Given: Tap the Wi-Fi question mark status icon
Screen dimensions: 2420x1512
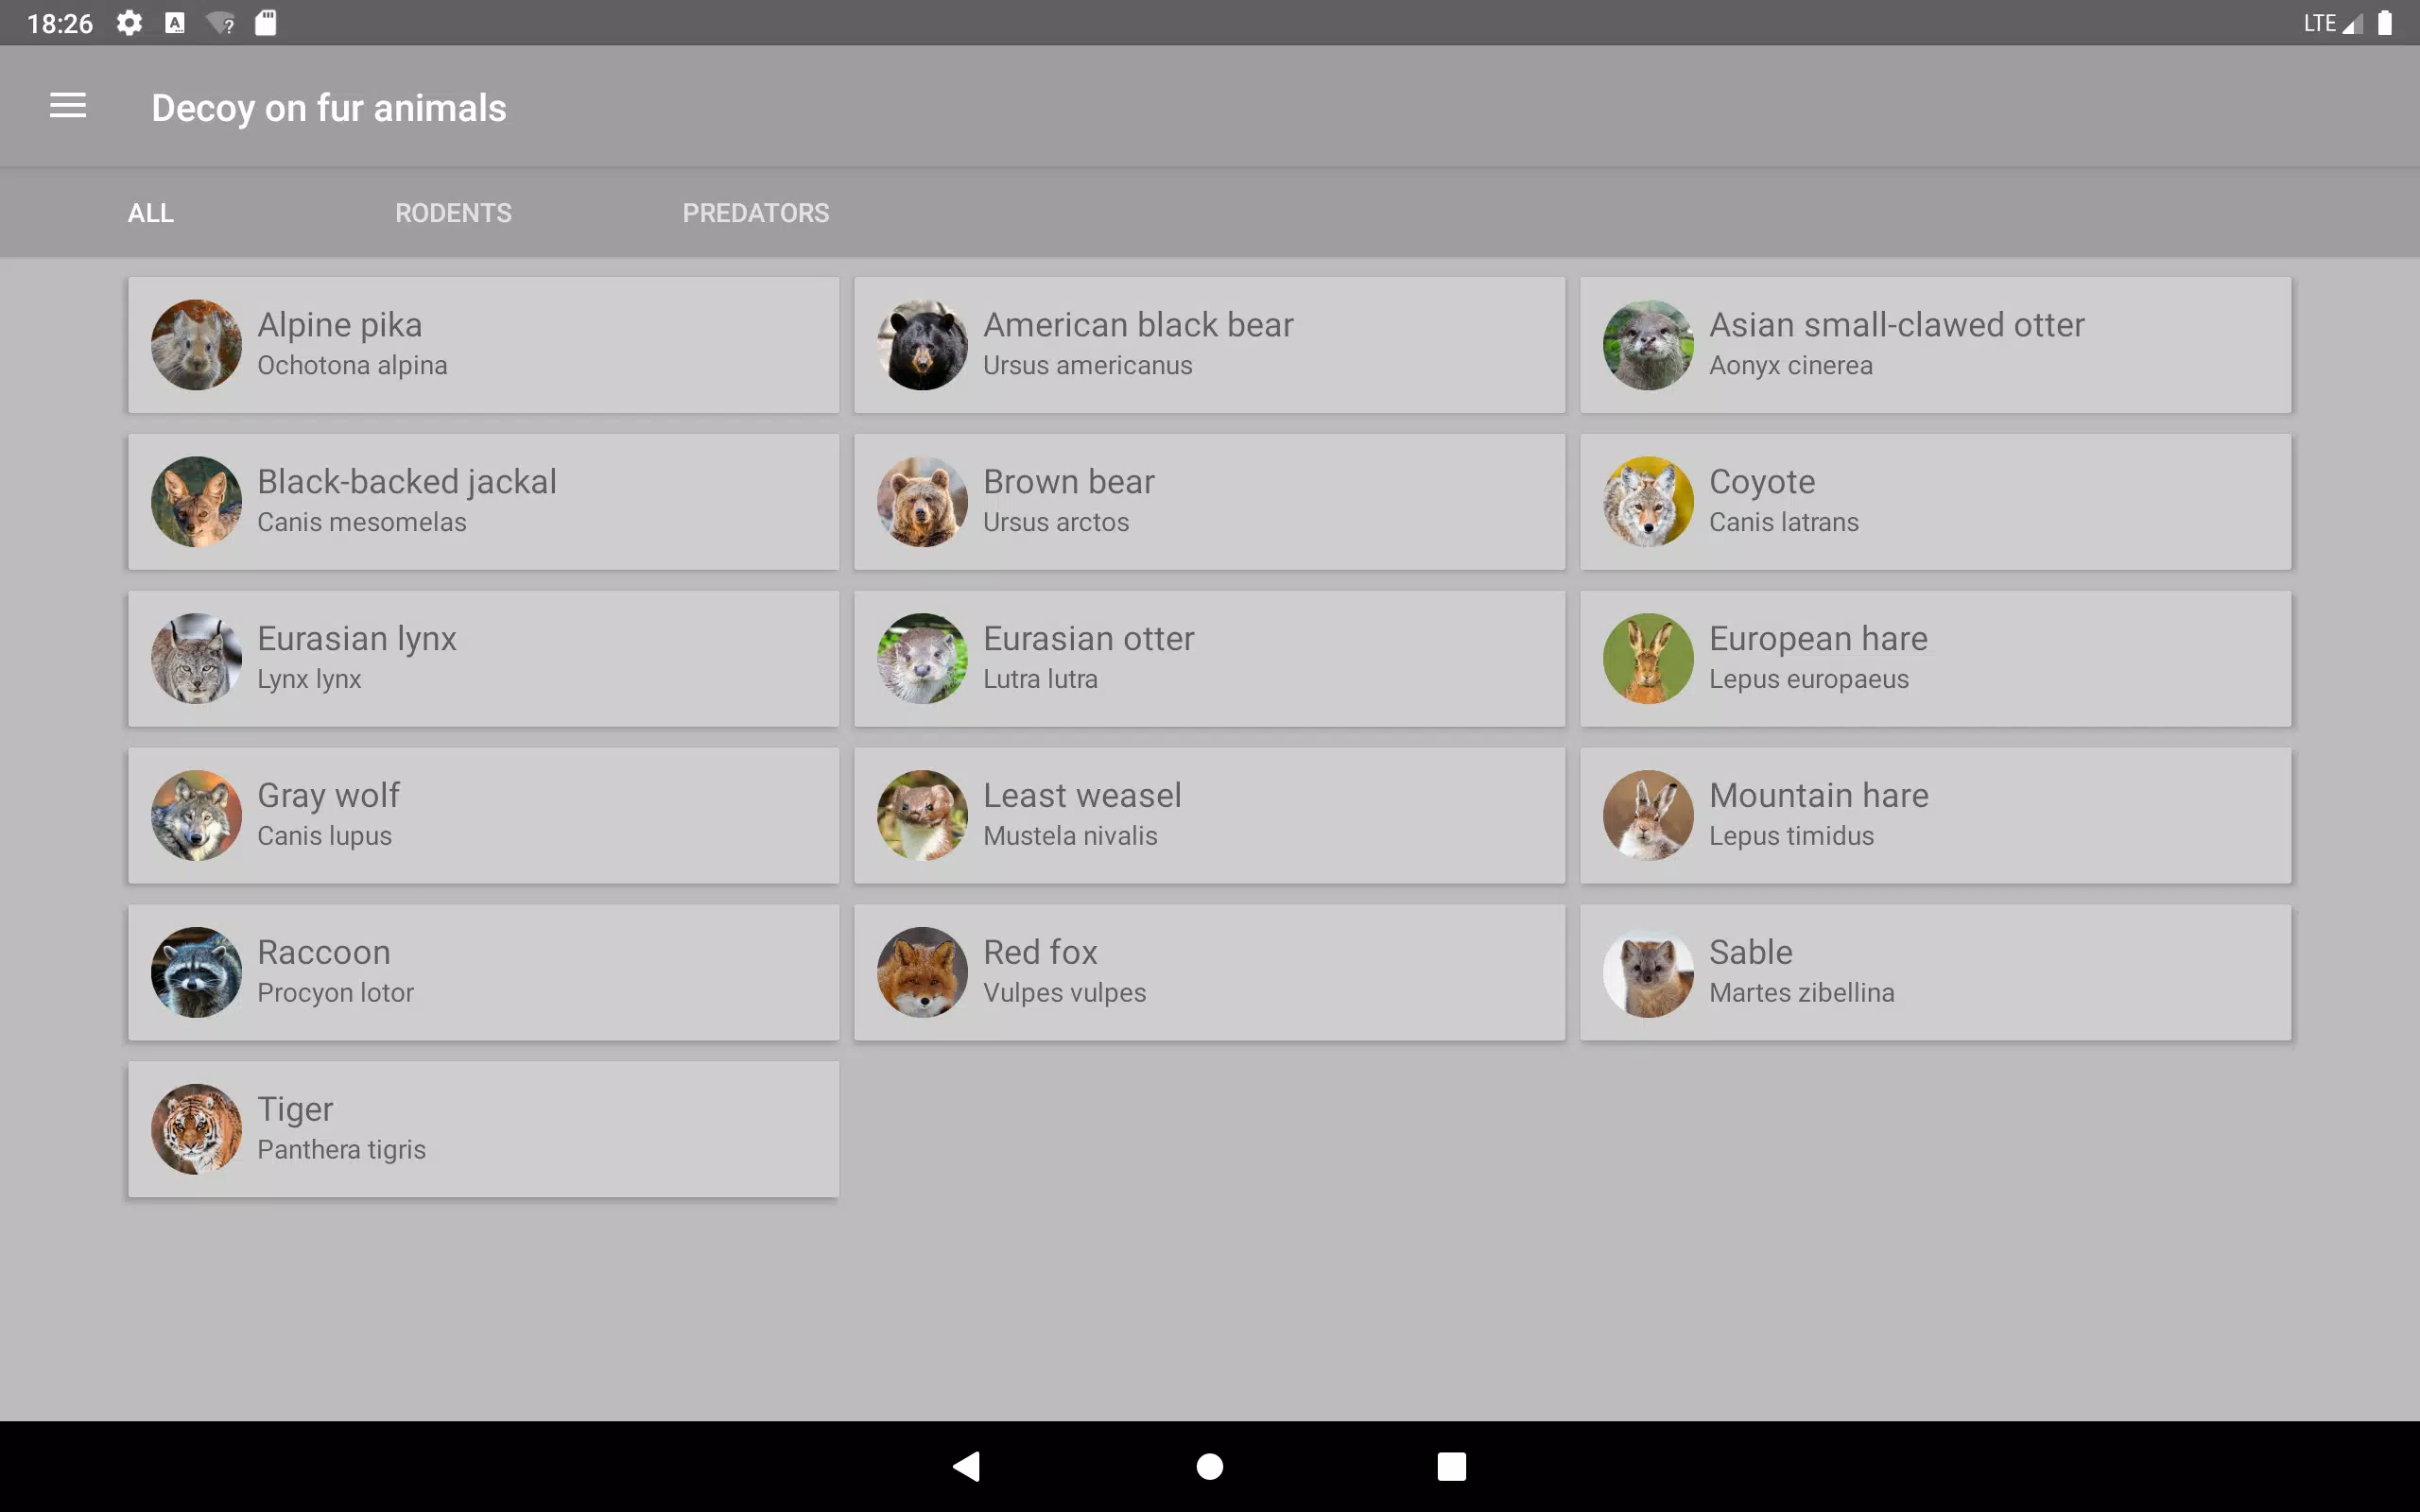Looking at the screenshot, I should [x=221, y=23].
